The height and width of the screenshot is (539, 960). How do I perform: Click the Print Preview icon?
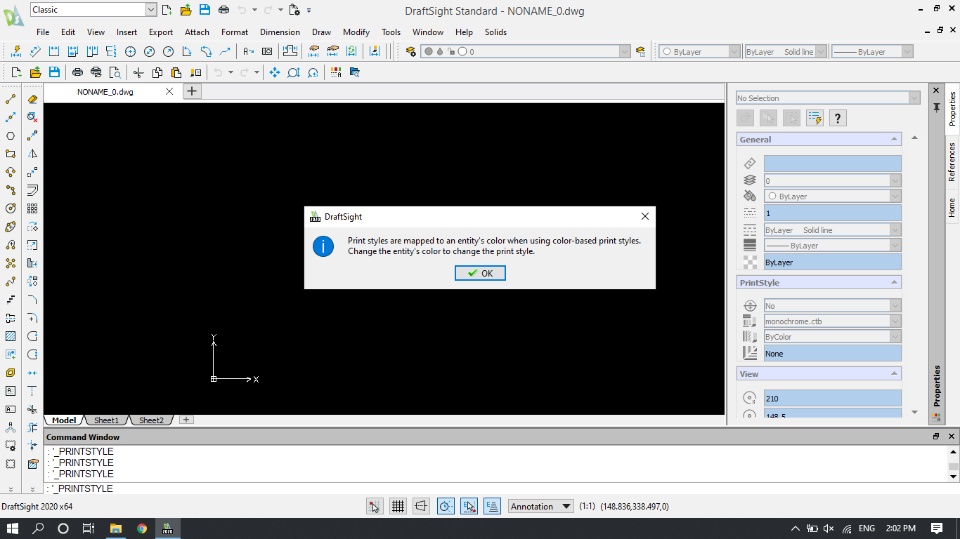114,72
